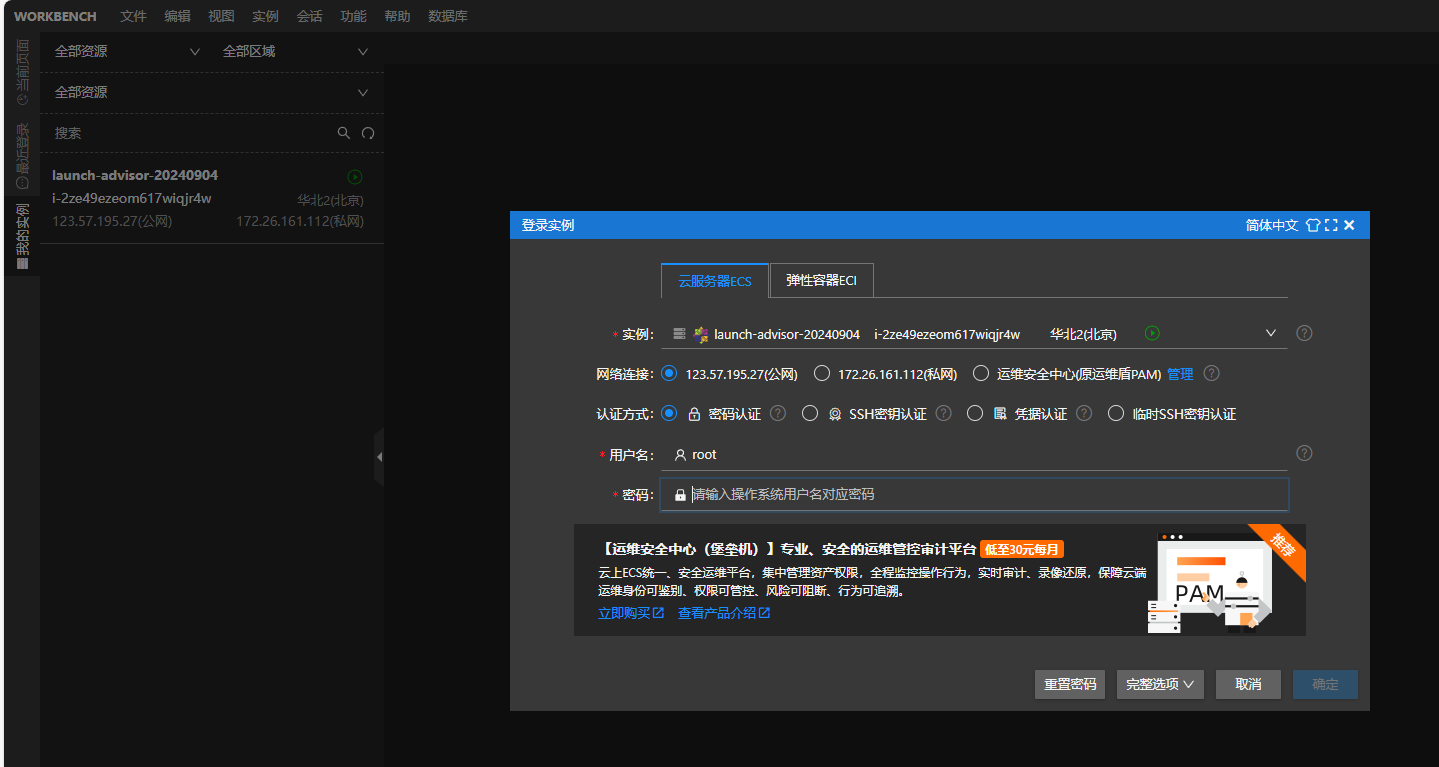1439x767 pixels.
Task: Toggle fullscreen icon in login dialog header
Action: (1331, 225)
